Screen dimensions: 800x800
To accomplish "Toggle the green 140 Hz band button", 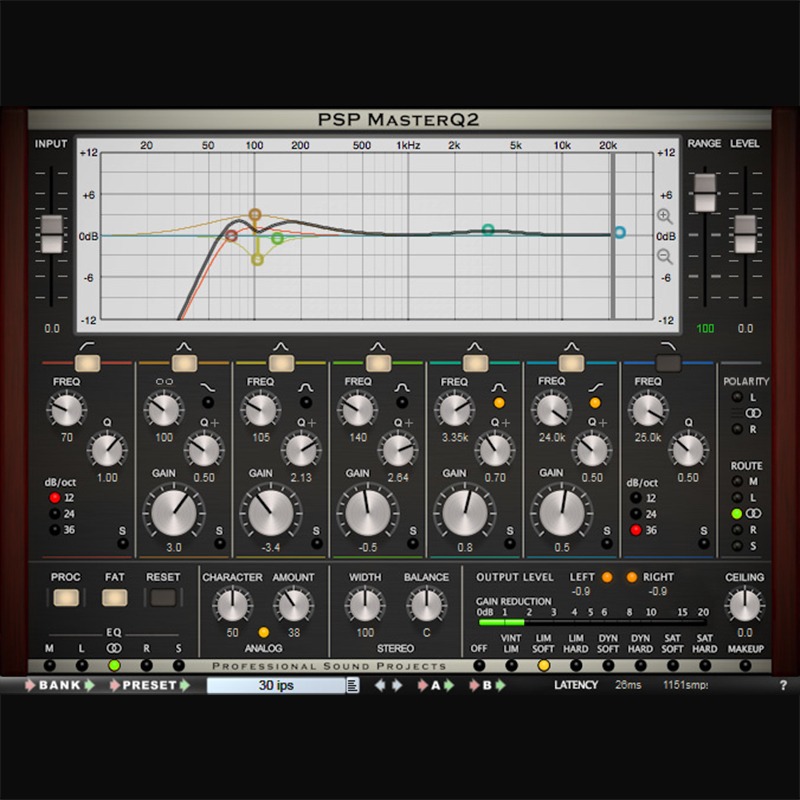I will point(378,363).
